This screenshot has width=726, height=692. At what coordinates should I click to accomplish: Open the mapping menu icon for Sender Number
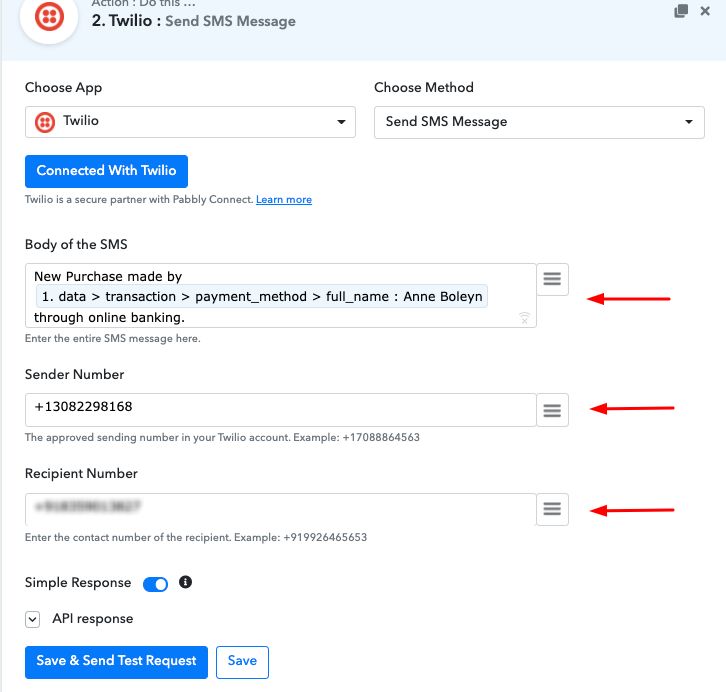pos(552,410)
